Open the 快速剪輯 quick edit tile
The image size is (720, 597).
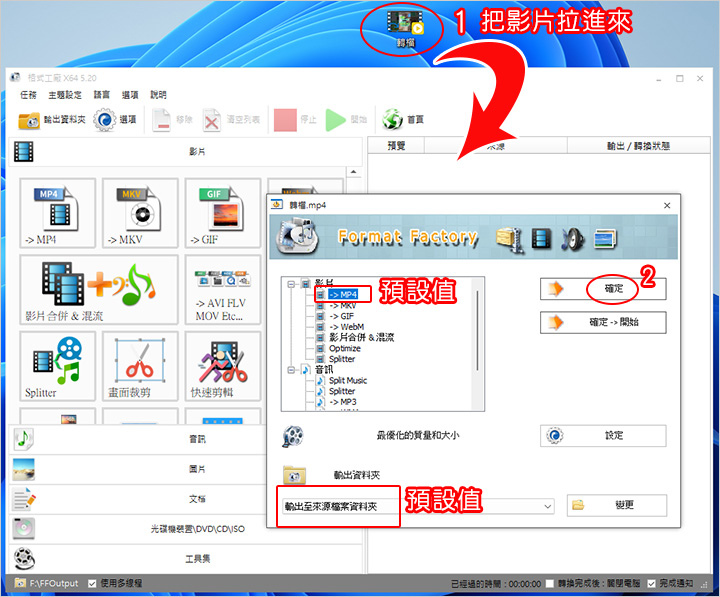223,366
